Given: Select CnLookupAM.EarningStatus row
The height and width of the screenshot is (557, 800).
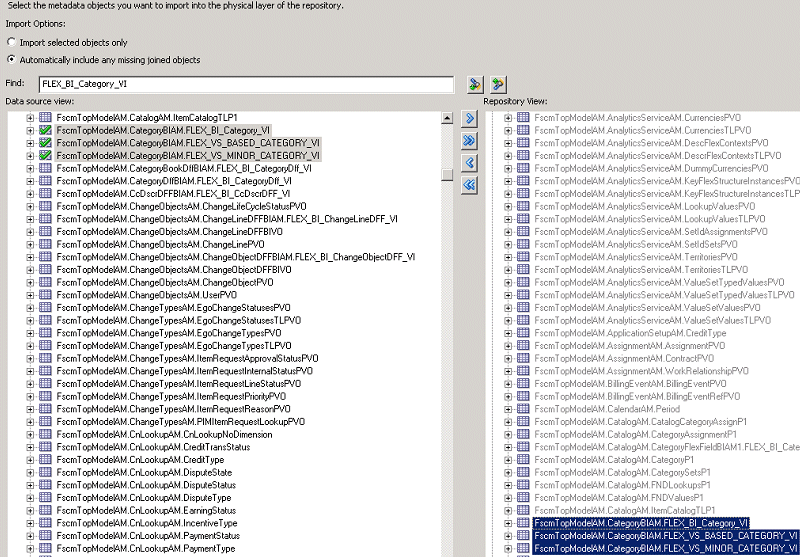Looking at the screenshot, I should coord(146,511).
